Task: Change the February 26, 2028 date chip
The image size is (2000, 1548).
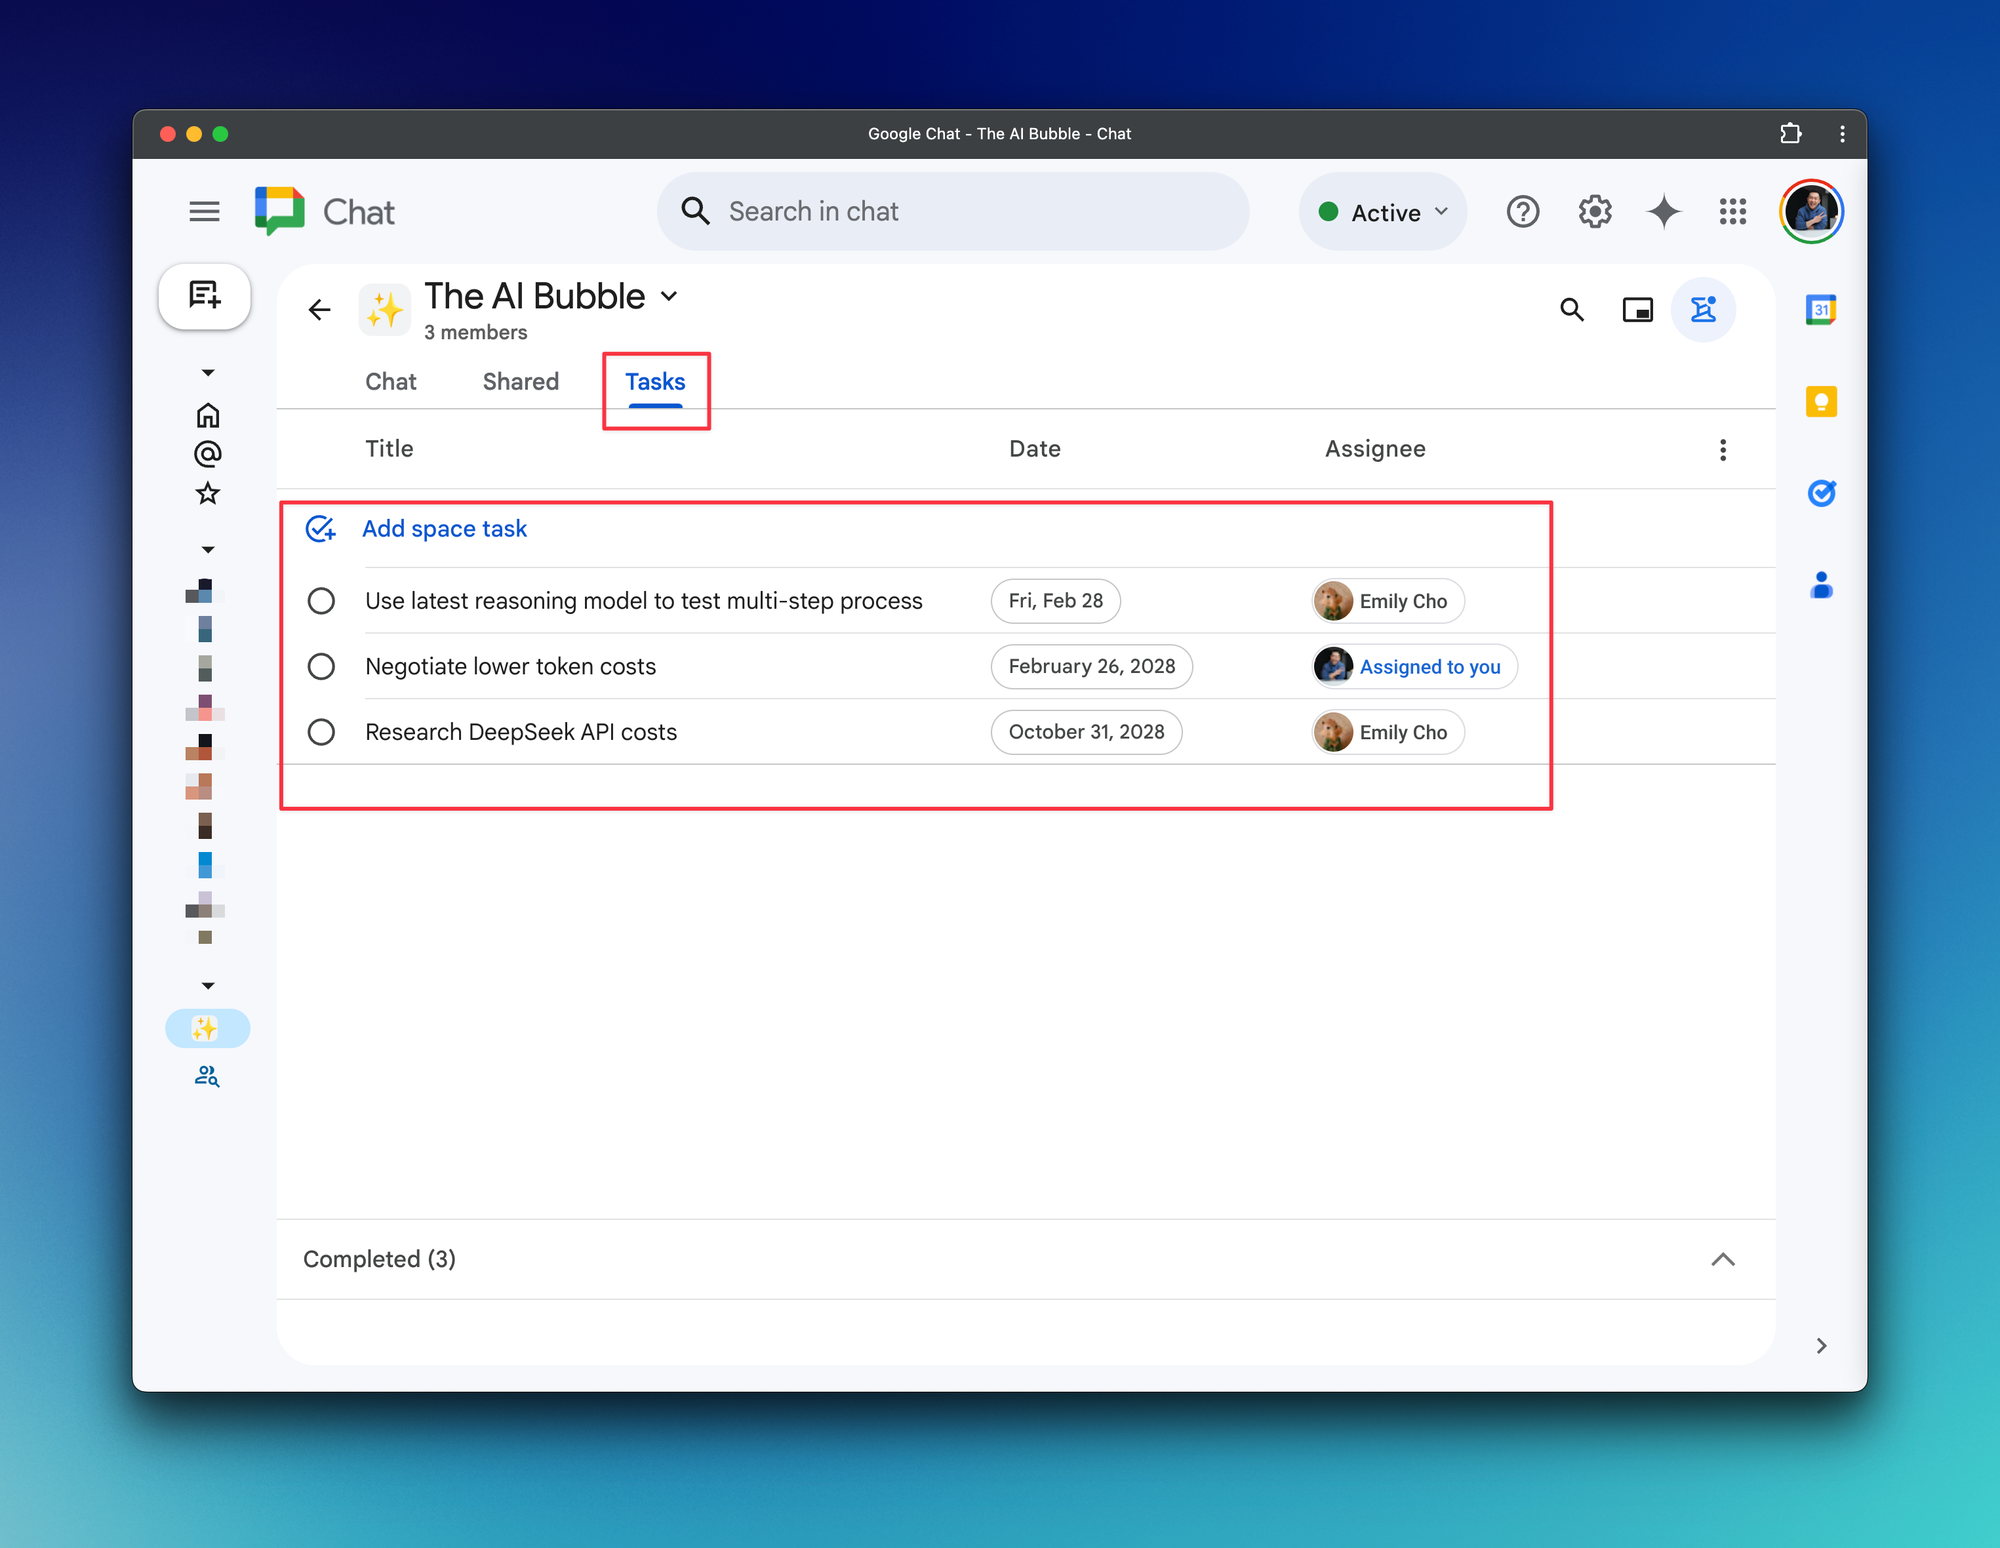Action: 1091,667
